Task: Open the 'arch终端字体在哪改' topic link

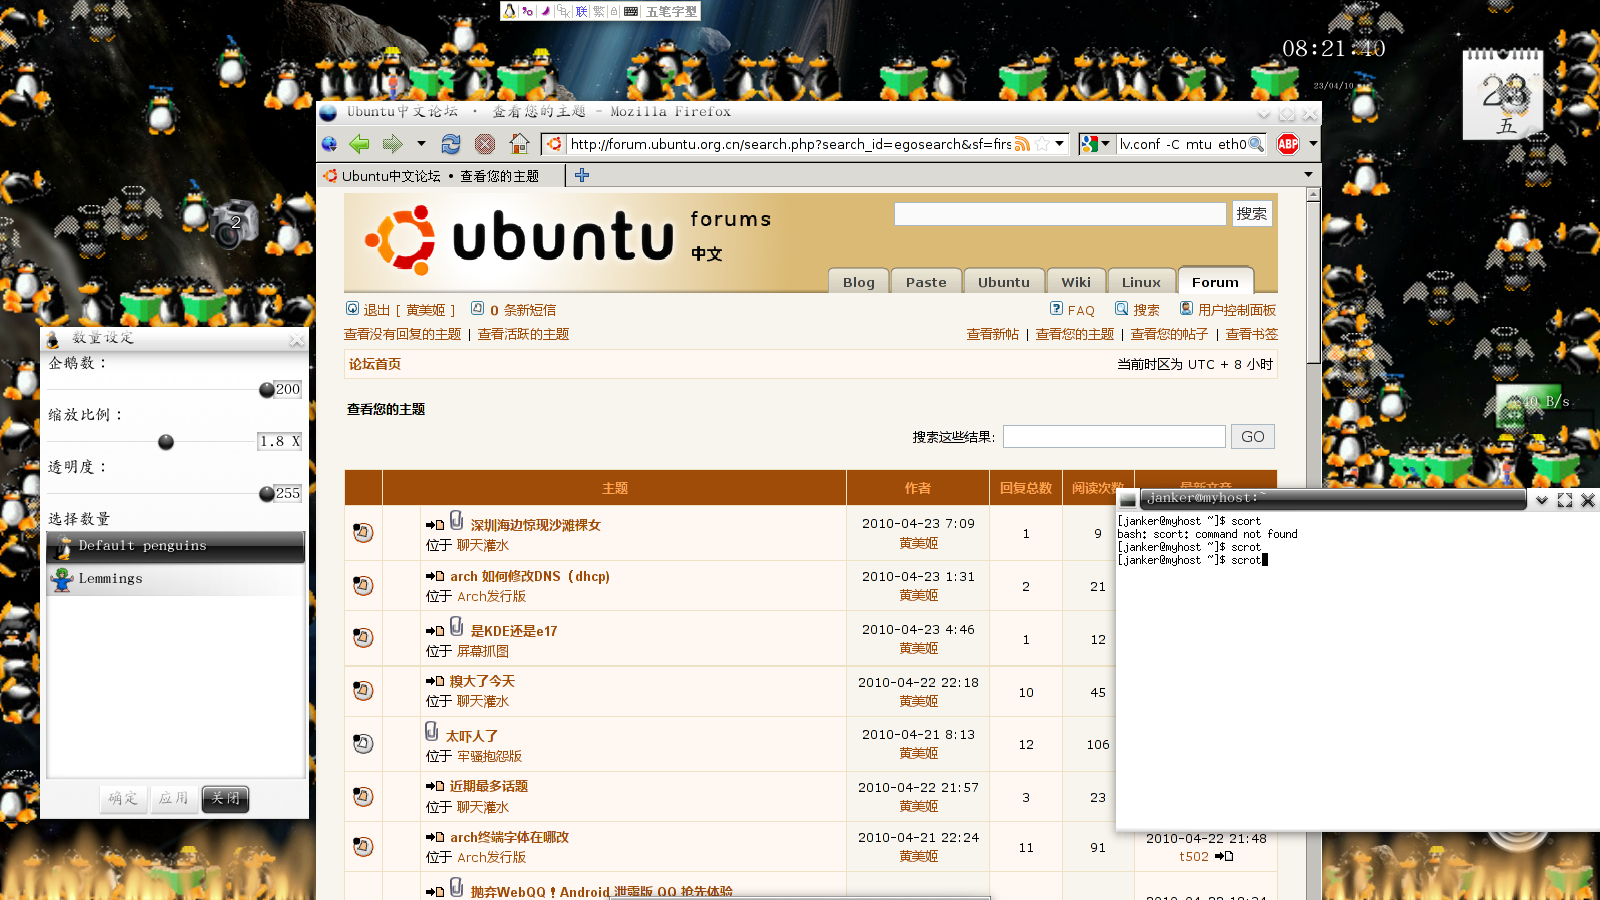Action: [x=509, y=837]
